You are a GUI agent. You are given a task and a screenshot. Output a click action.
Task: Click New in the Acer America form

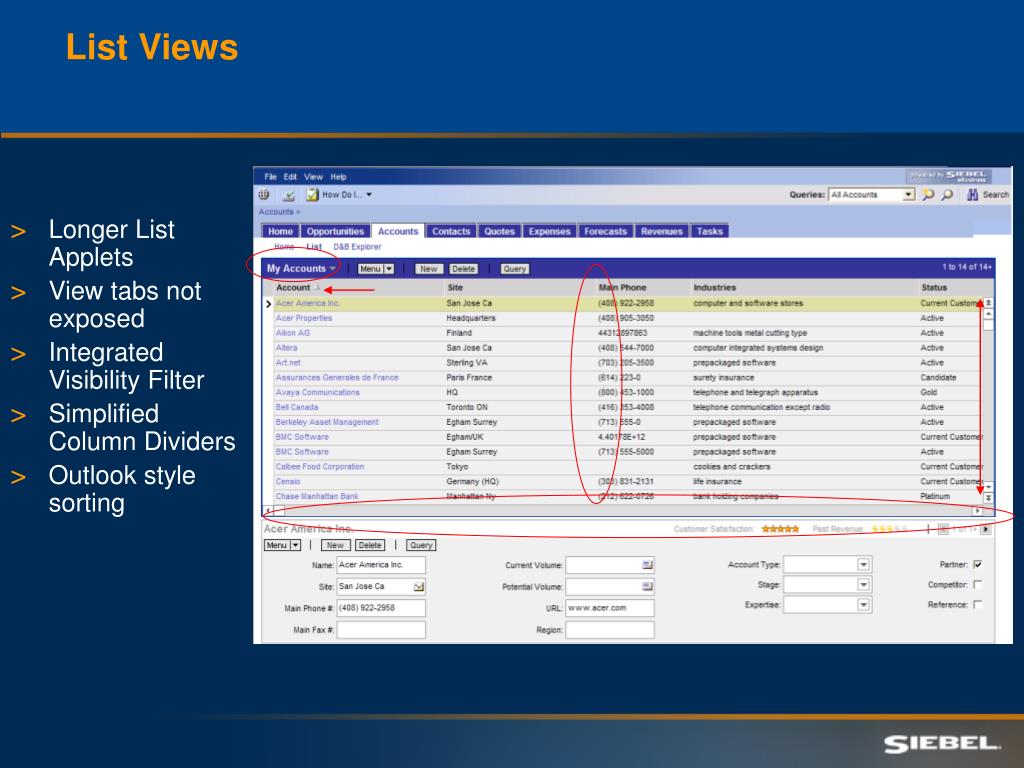click(x=335, y=545)
